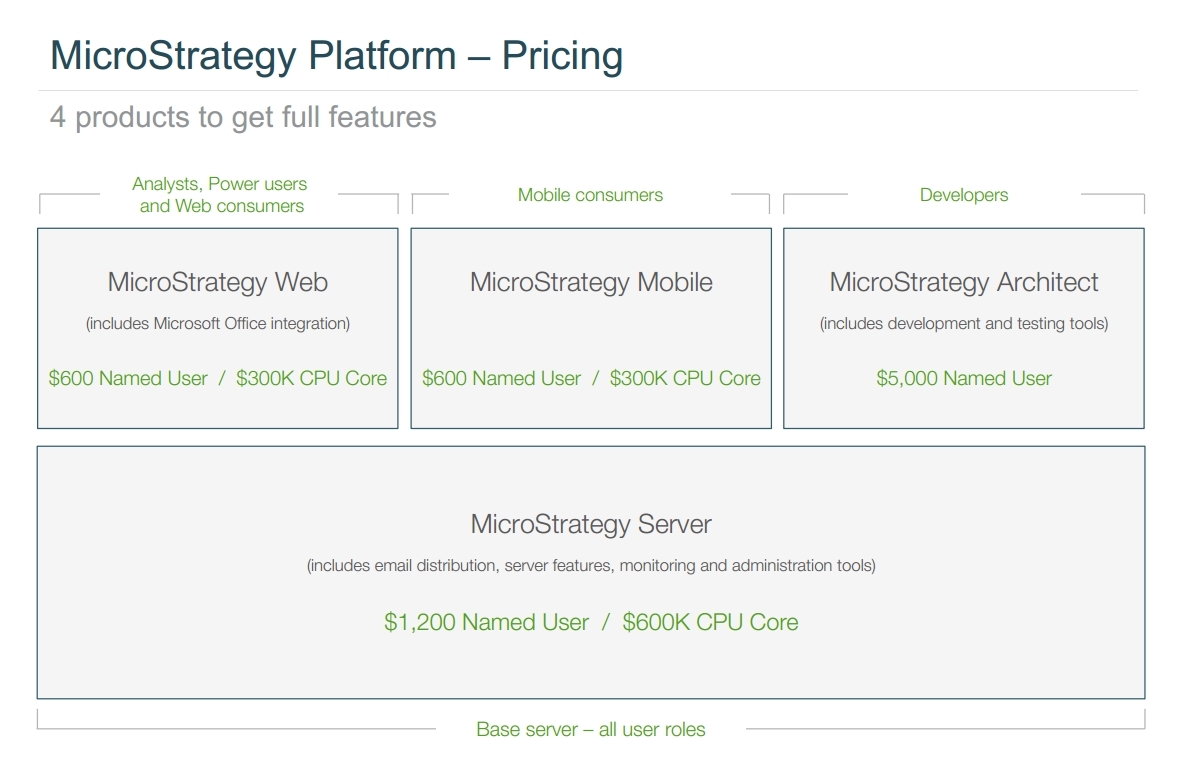
Task: Select the MicroStrategy Web heading
Action: point(217,282)
